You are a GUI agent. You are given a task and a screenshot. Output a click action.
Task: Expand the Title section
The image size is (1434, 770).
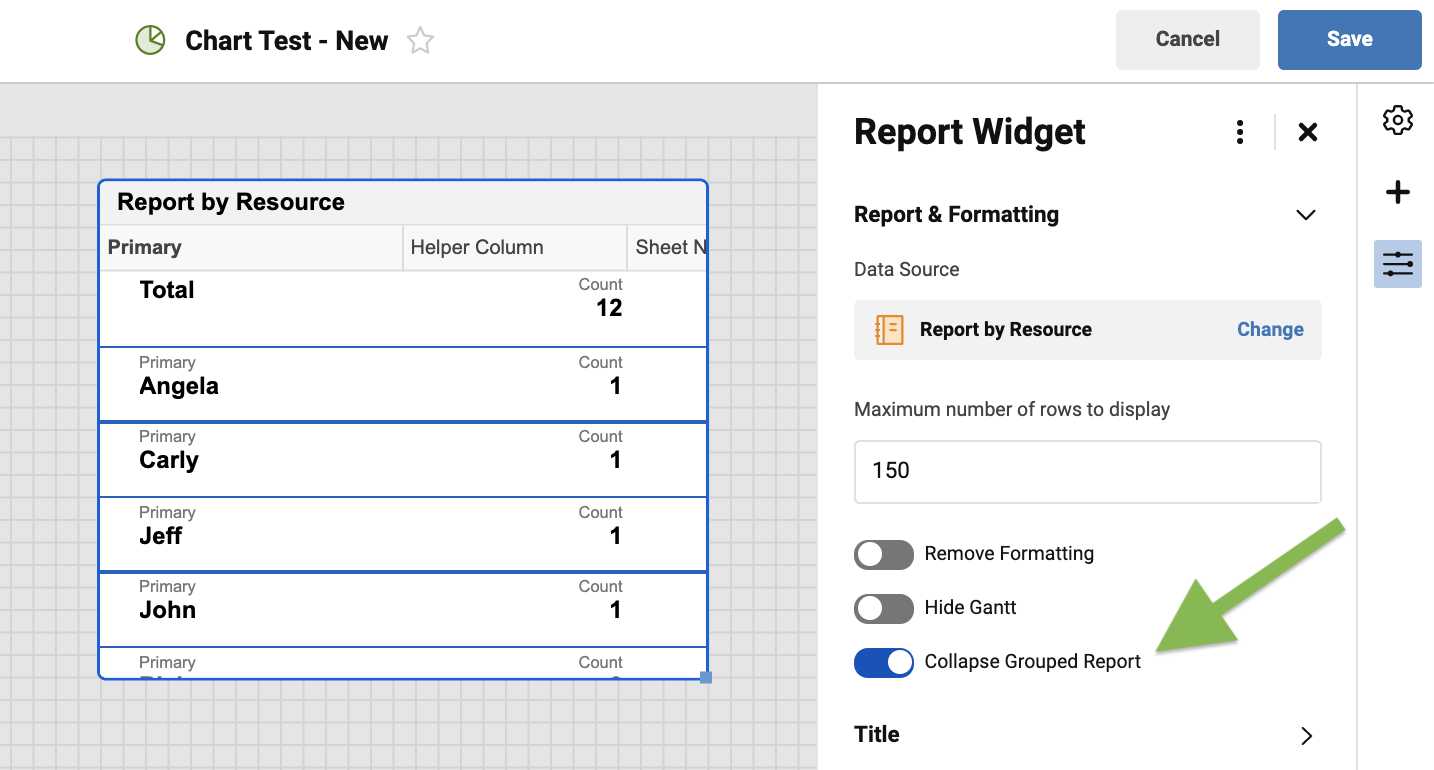(x=1305, y=735)
